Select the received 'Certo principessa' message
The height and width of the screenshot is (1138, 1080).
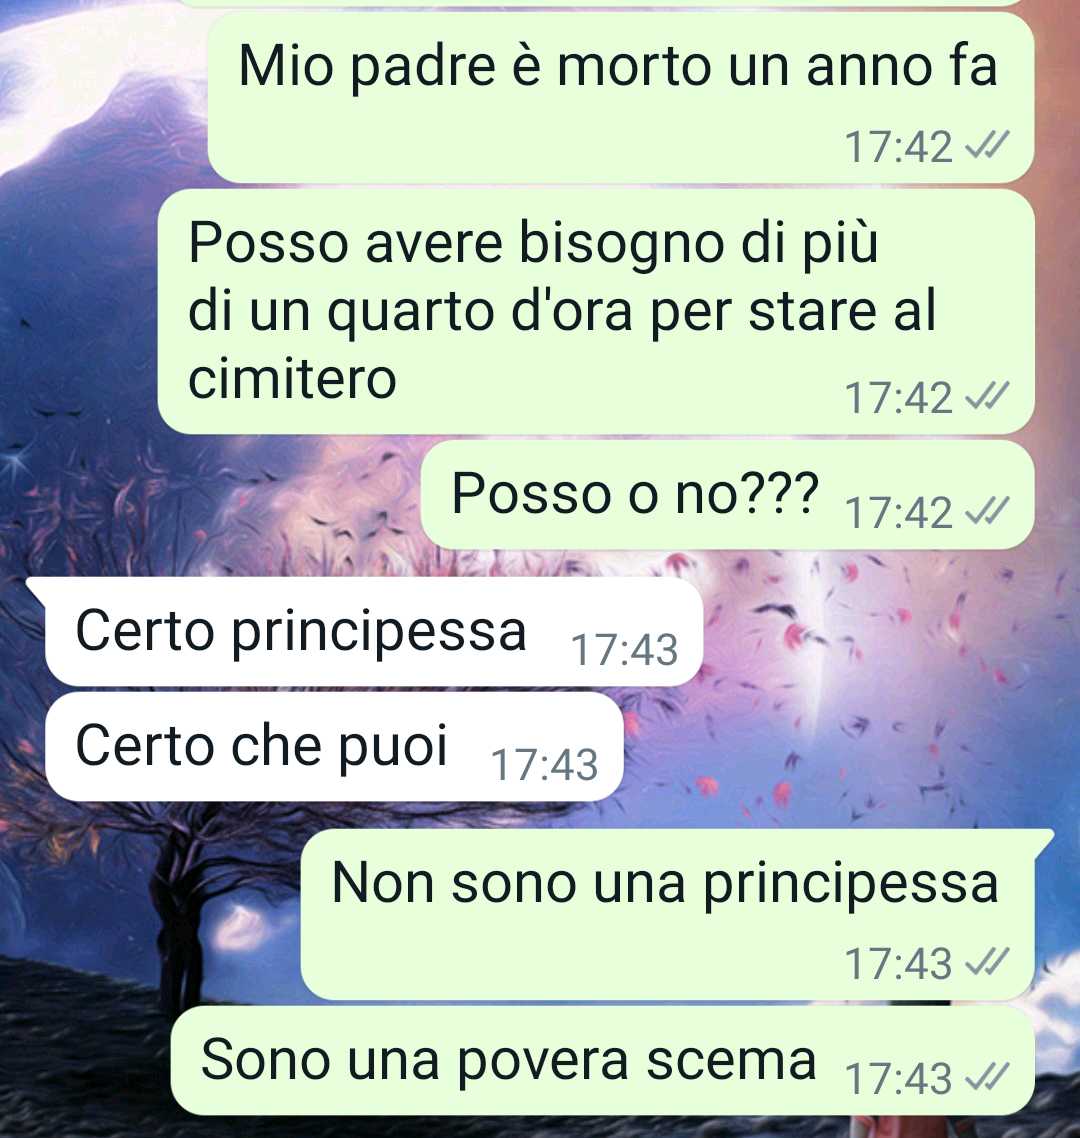tap(365, 631)
